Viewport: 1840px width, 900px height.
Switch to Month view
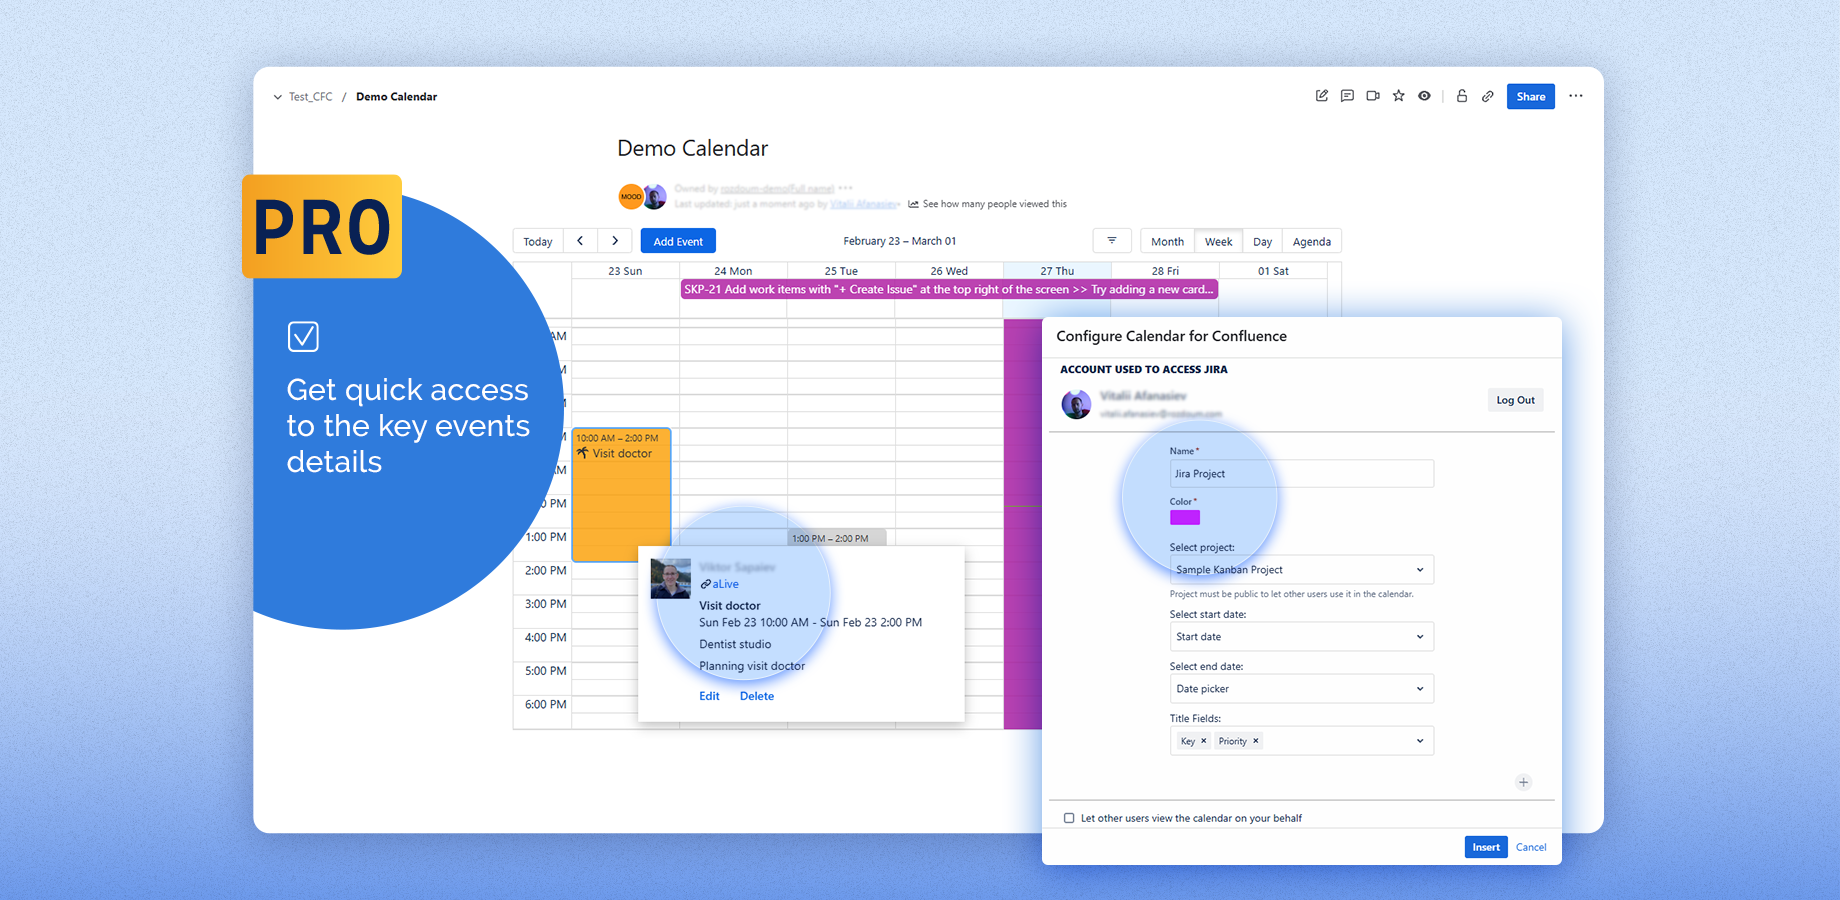tap(1167, 241)
